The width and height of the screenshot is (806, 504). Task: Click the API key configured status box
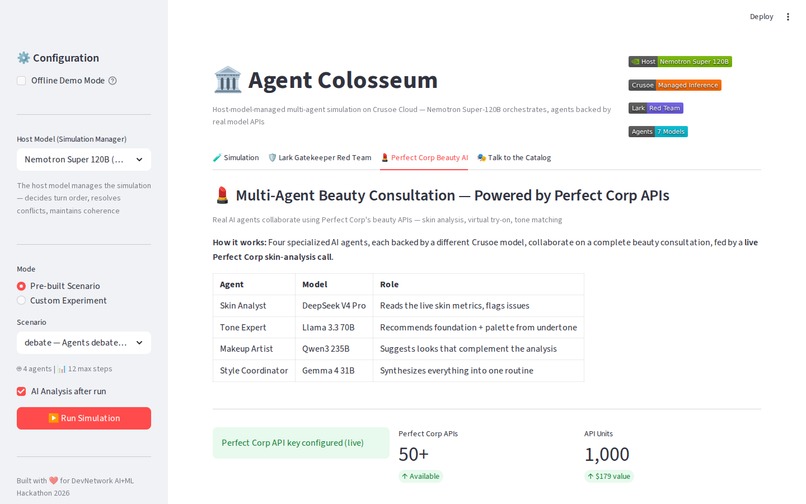(x=301, y=443)
